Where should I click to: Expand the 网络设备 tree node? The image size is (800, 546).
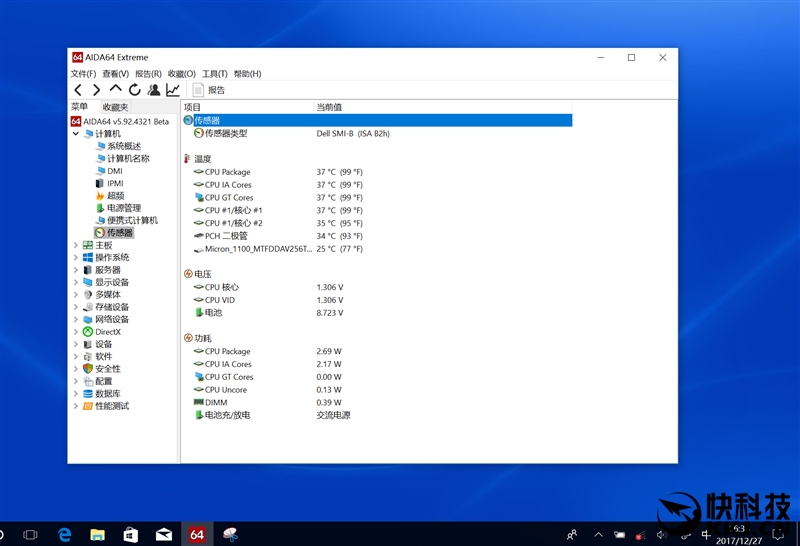pyautogui.click(x=76, y=319)
